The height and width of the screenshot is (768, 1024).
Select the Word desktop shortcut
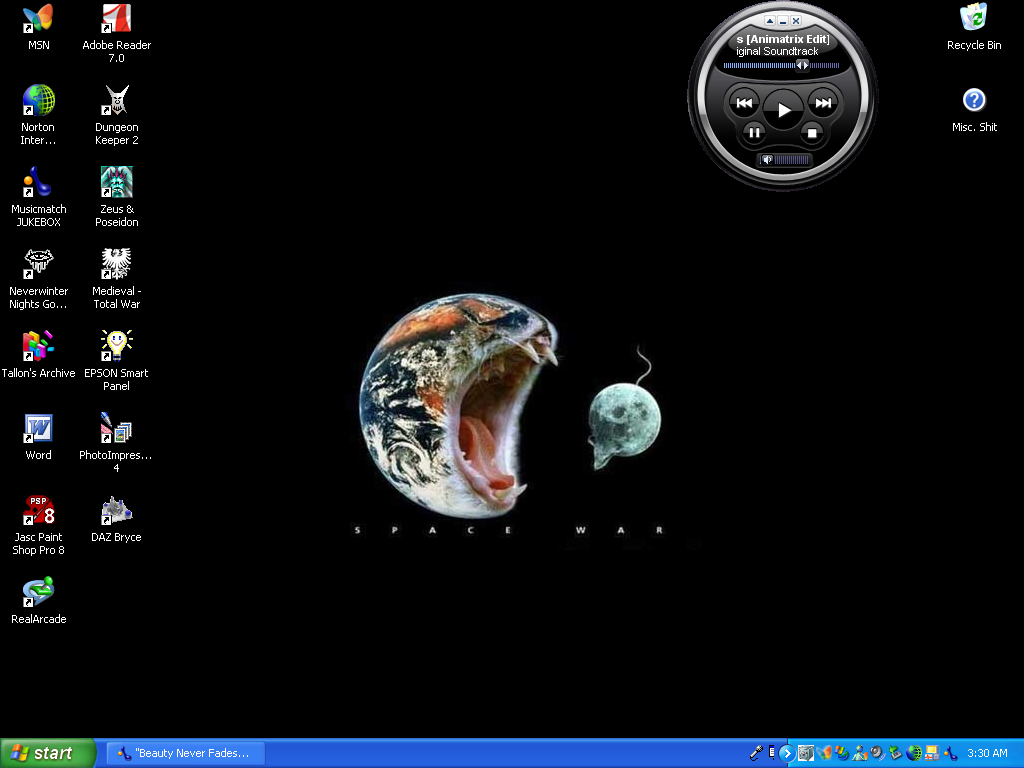[x=39, y=437]
